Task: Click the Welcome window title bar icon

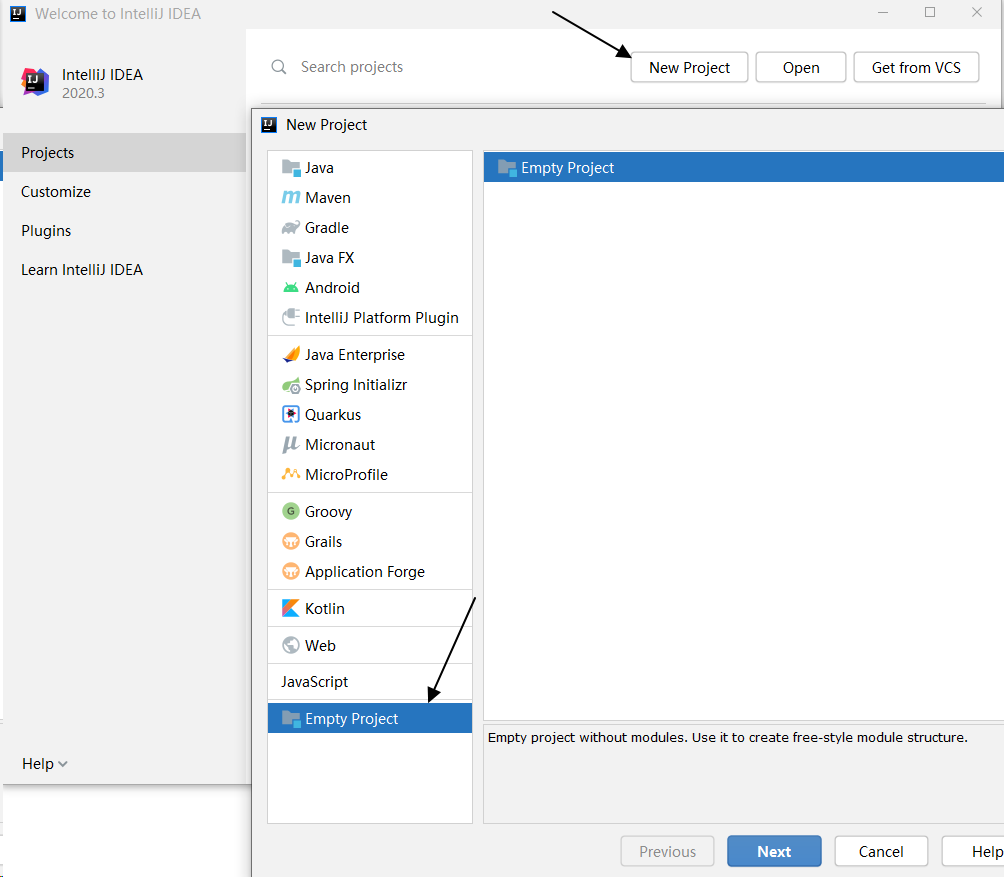Action: click(18, 13)
